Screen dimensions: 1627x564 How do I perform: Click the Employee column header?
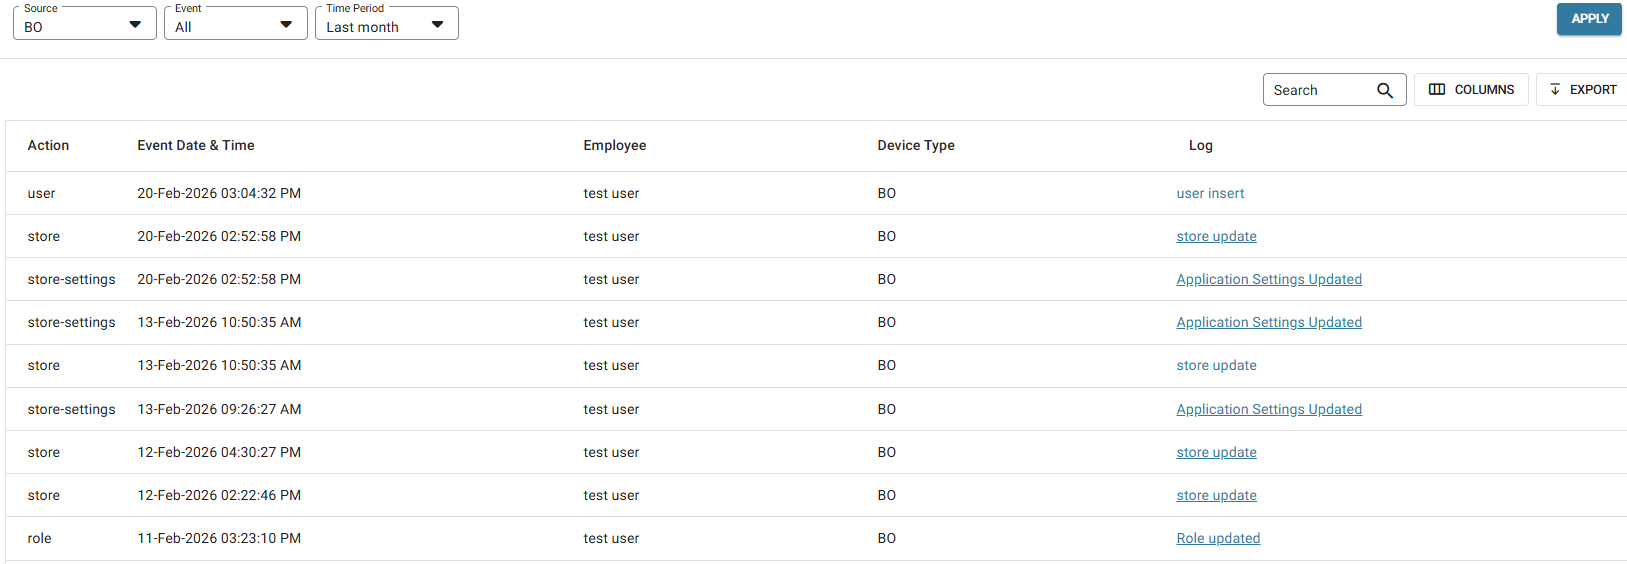click(614, 146)
